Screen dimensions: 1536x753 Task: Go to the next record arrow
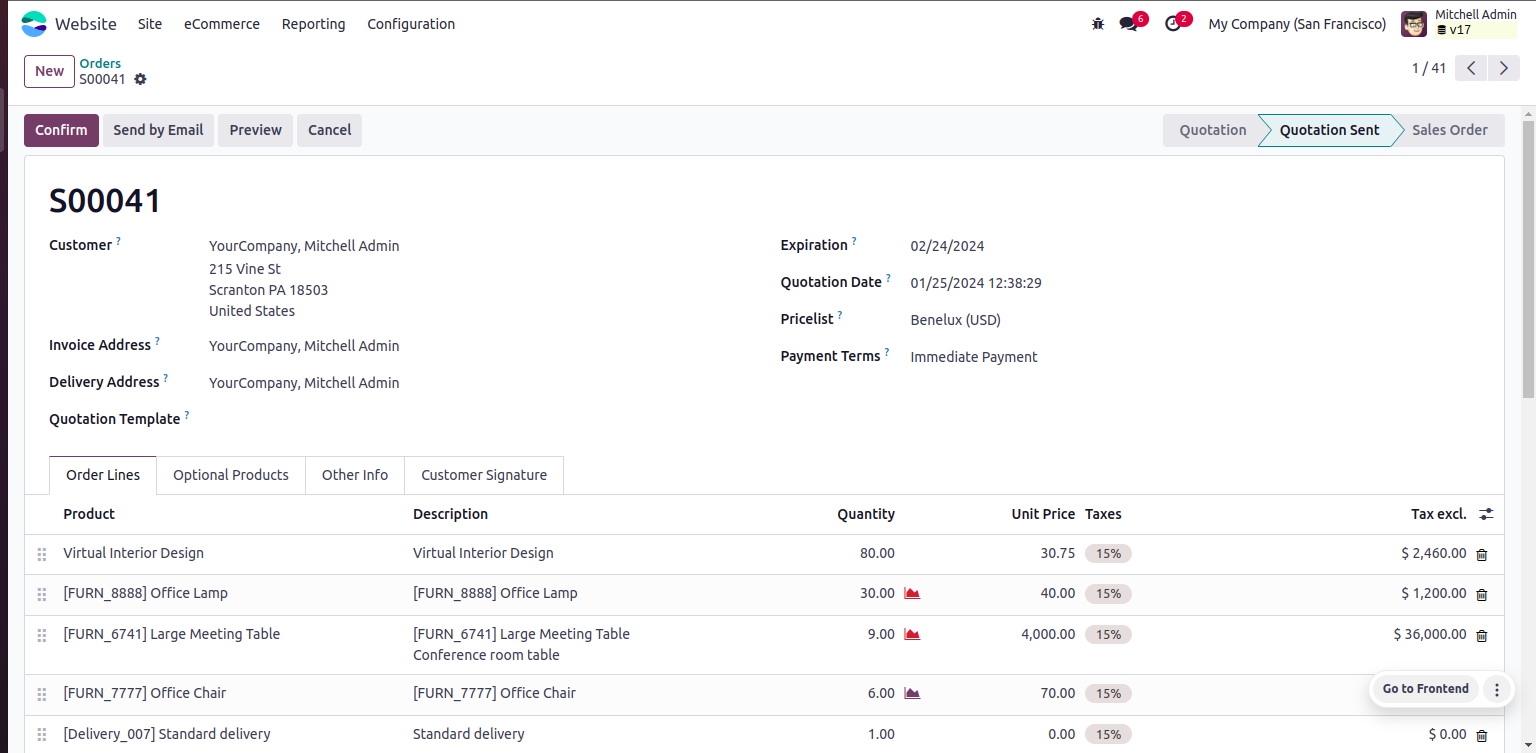[1503, 68]
